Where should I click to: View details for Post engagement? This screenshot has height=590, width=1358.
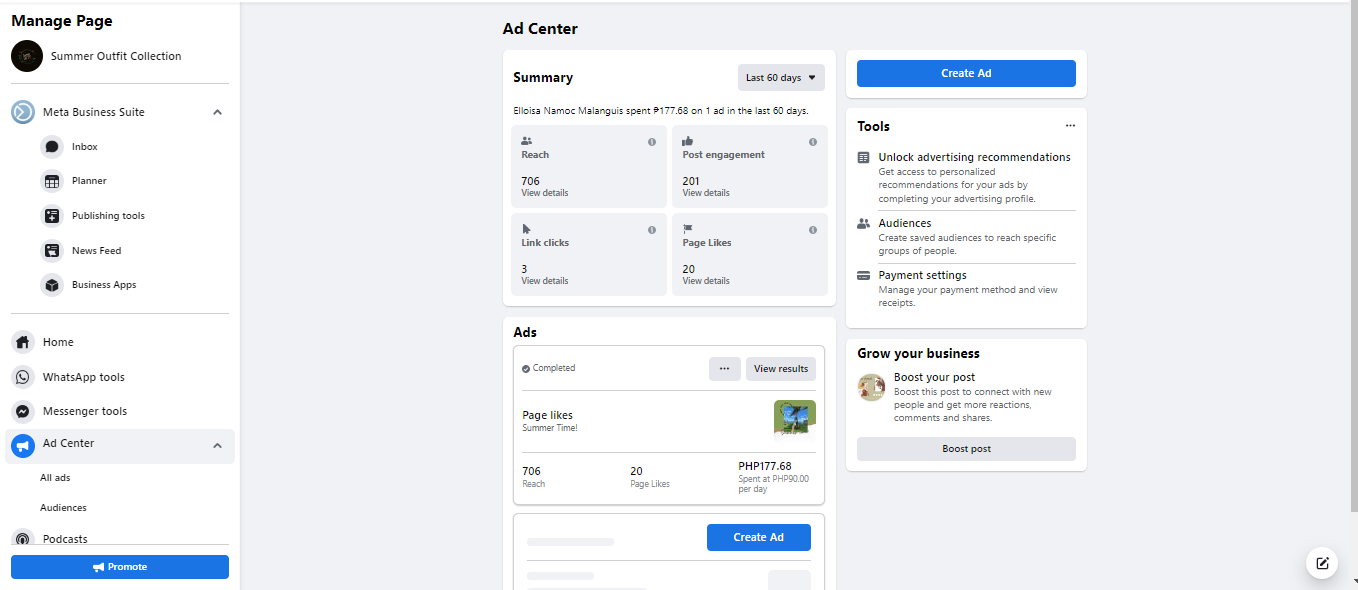tap(706, 193)
